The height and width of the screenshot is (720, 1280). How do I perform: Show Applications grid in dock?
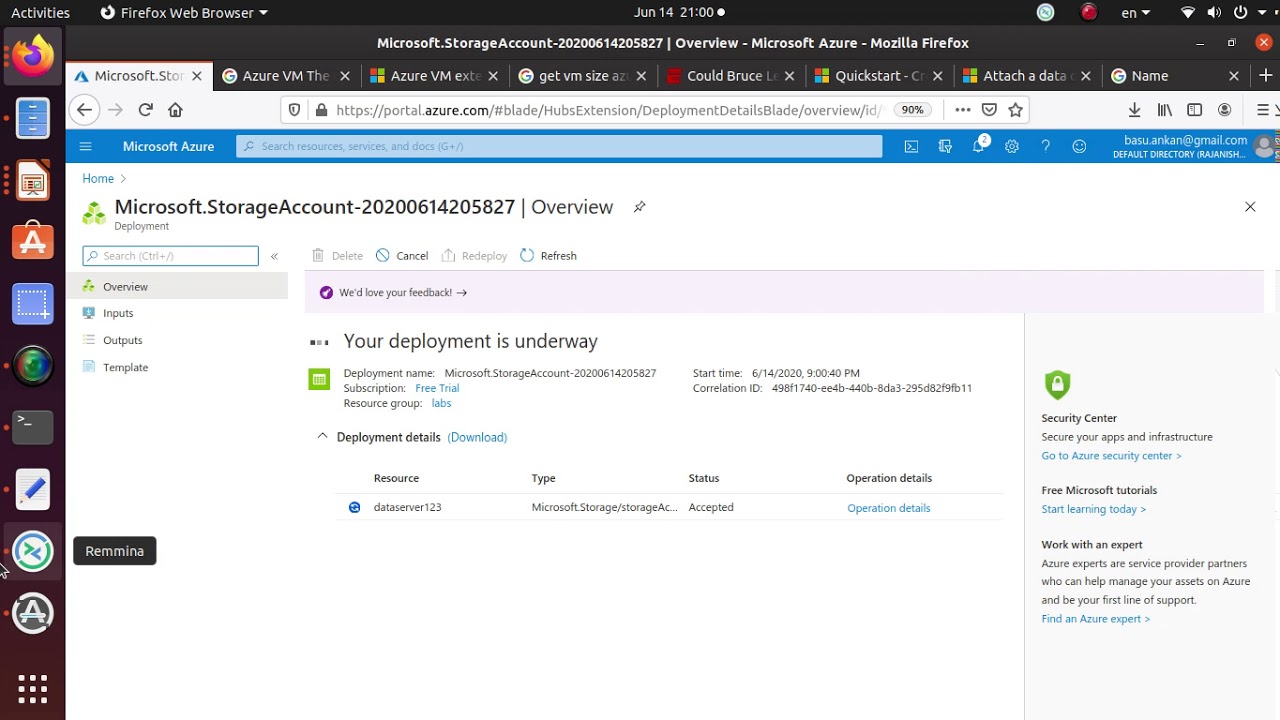click(x=33, y=688)
